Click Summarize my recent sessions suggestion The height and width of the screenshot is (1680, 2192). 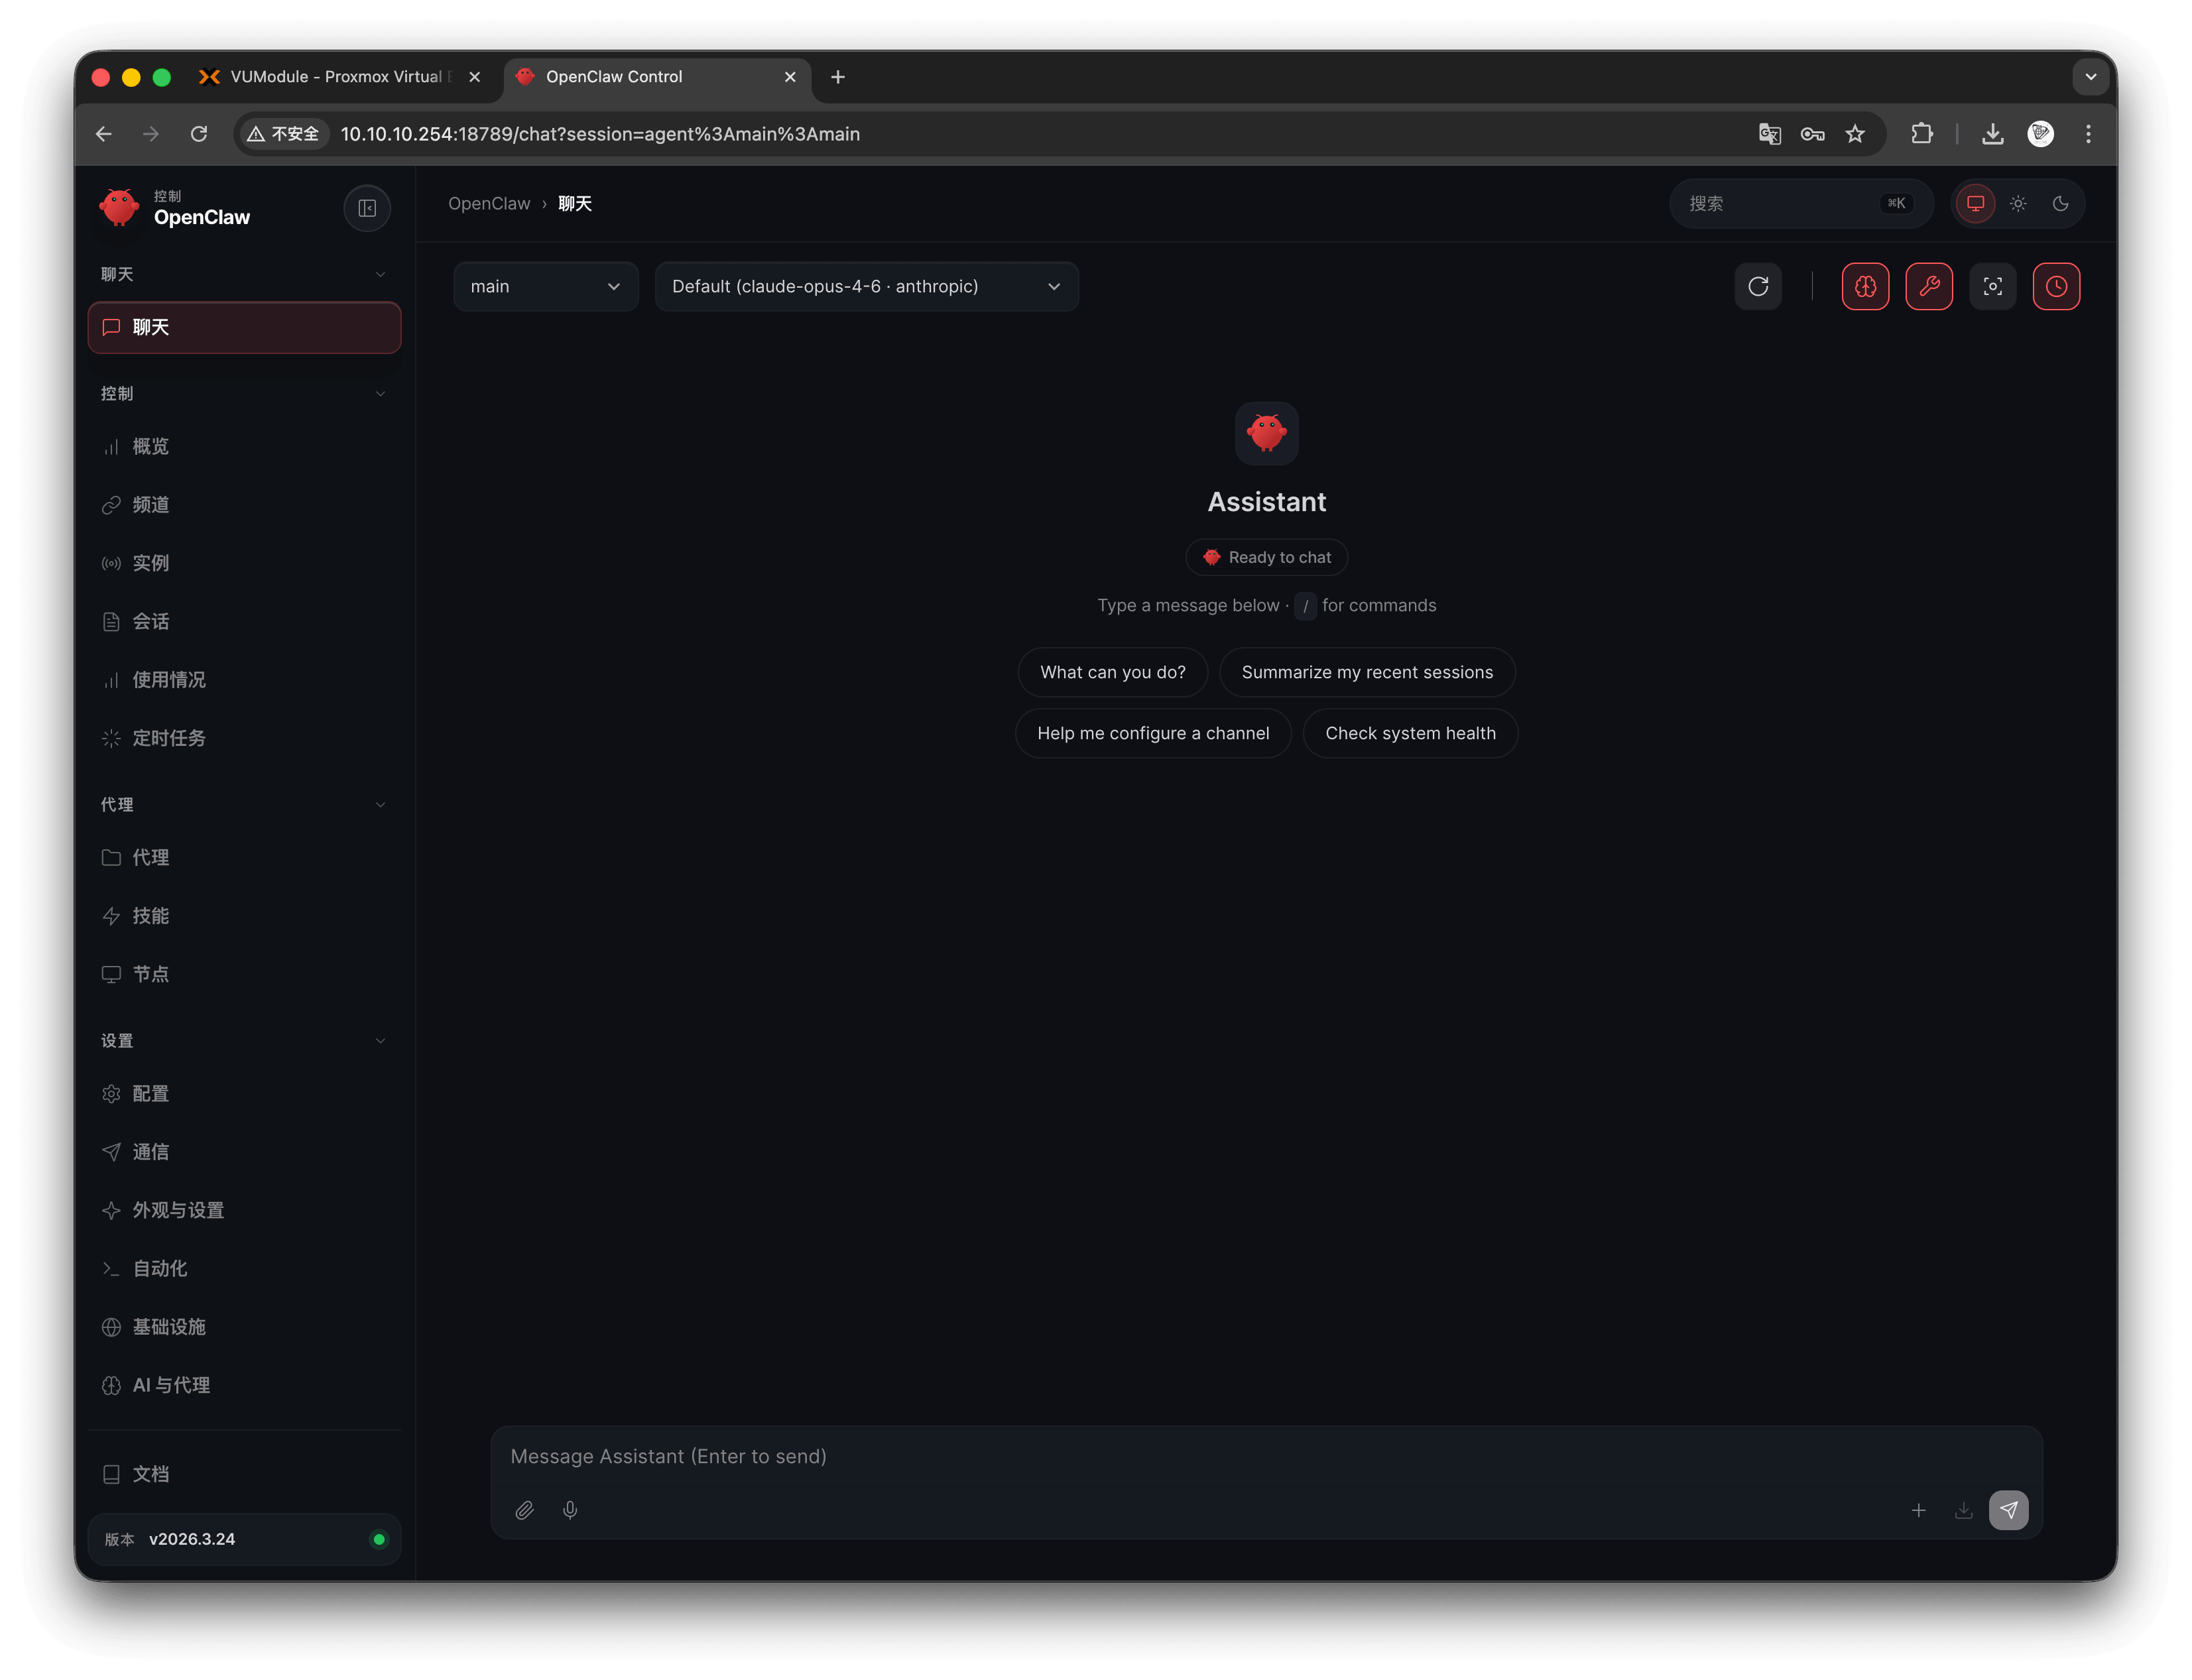coord(1367,672)
